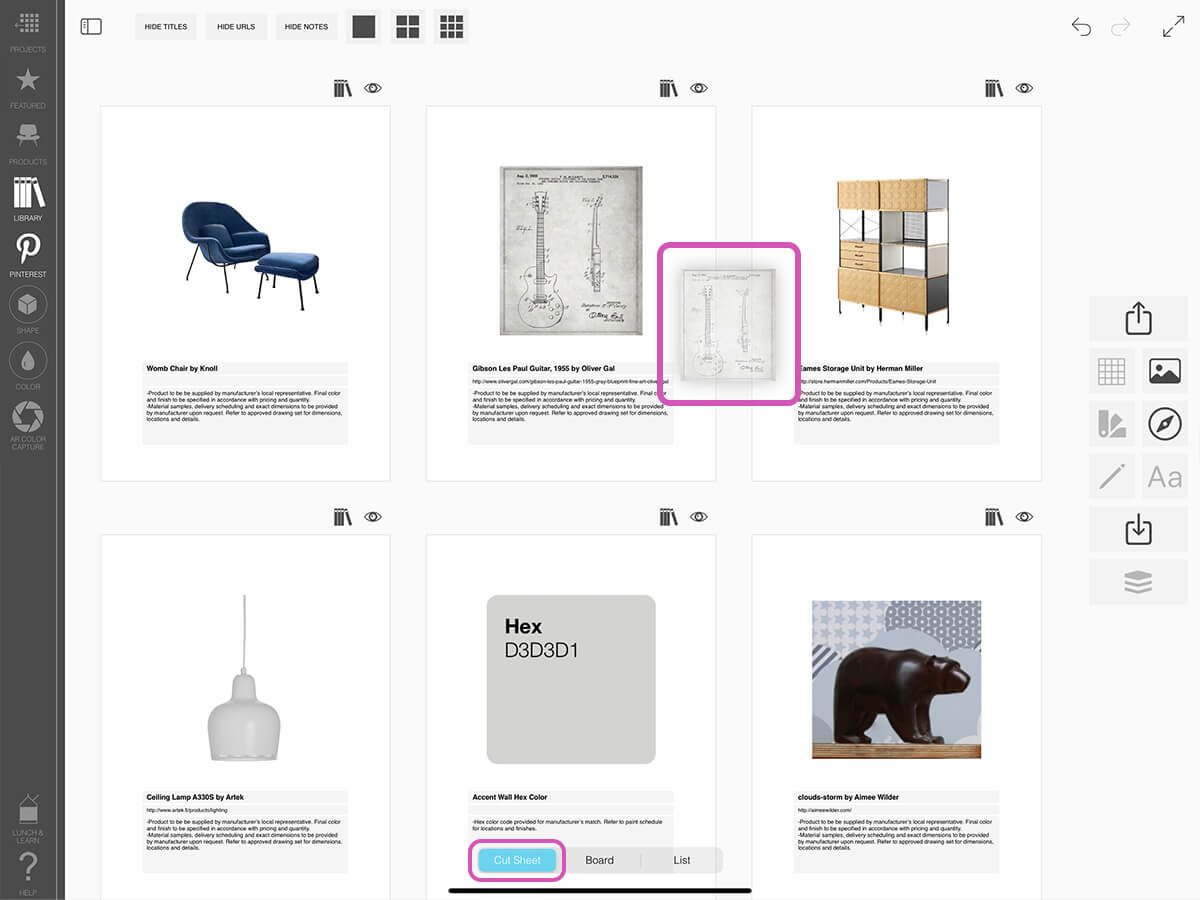Select the Hex D3D3D1 color swatch
Image resolution: width=1200 pixels, height=900 pixels.
[570, 679]
